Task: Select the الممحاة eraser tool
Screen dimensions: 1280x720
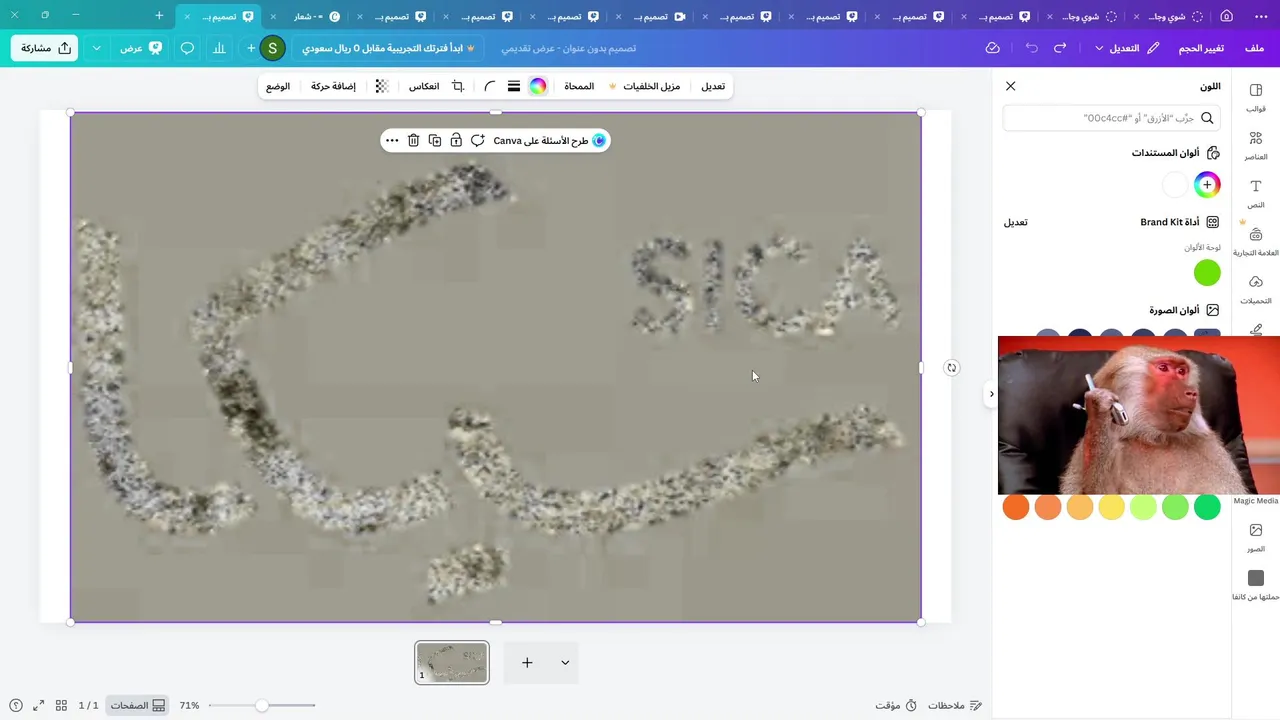Action: click(579, 86)
